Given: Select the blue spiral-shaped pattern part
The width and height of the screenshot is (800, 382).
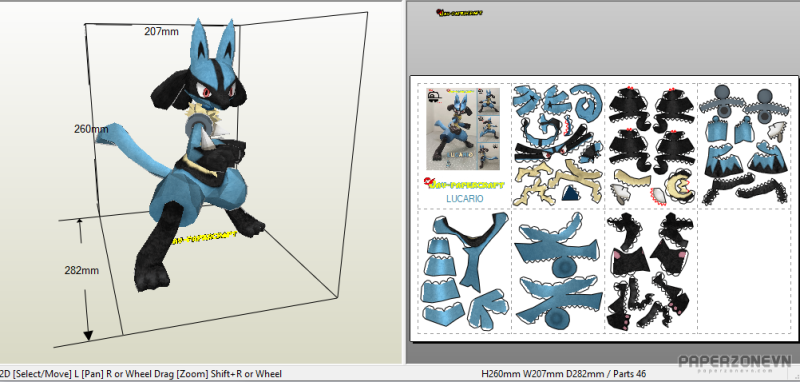Looking at the screenshot, I should click(586, 104).
